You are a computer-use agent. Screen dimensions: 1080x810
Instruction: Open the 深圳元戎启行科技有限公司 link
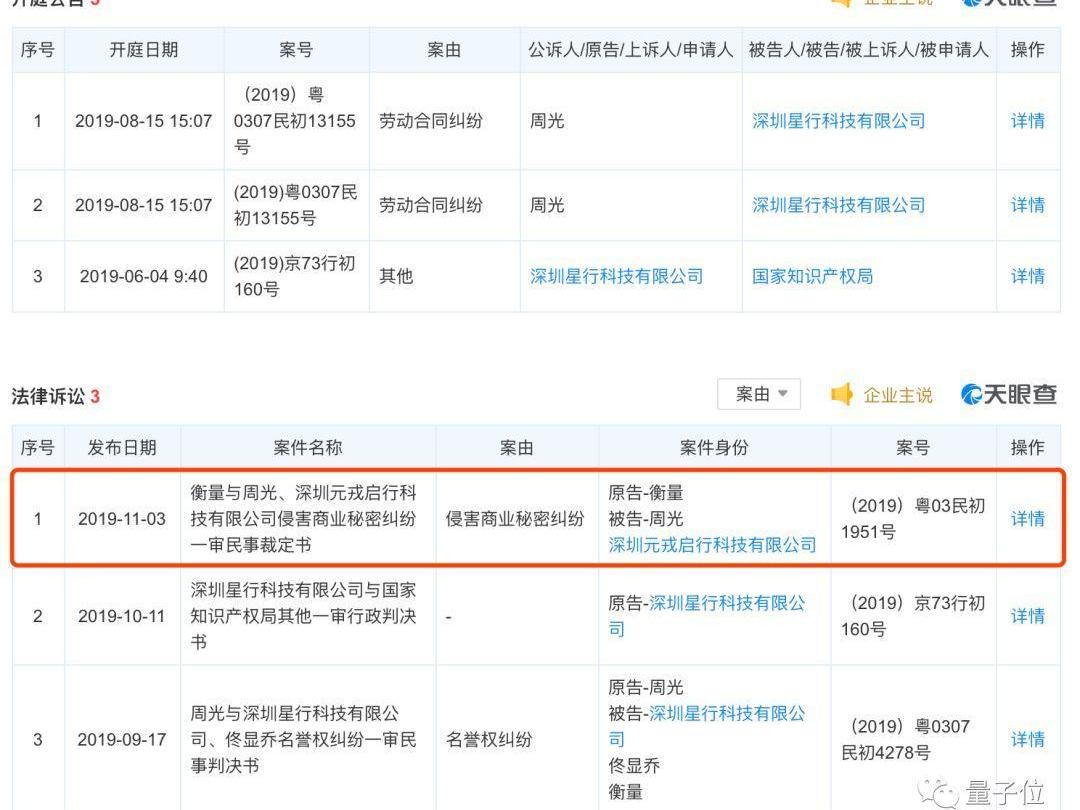click(x=712, y=545)
